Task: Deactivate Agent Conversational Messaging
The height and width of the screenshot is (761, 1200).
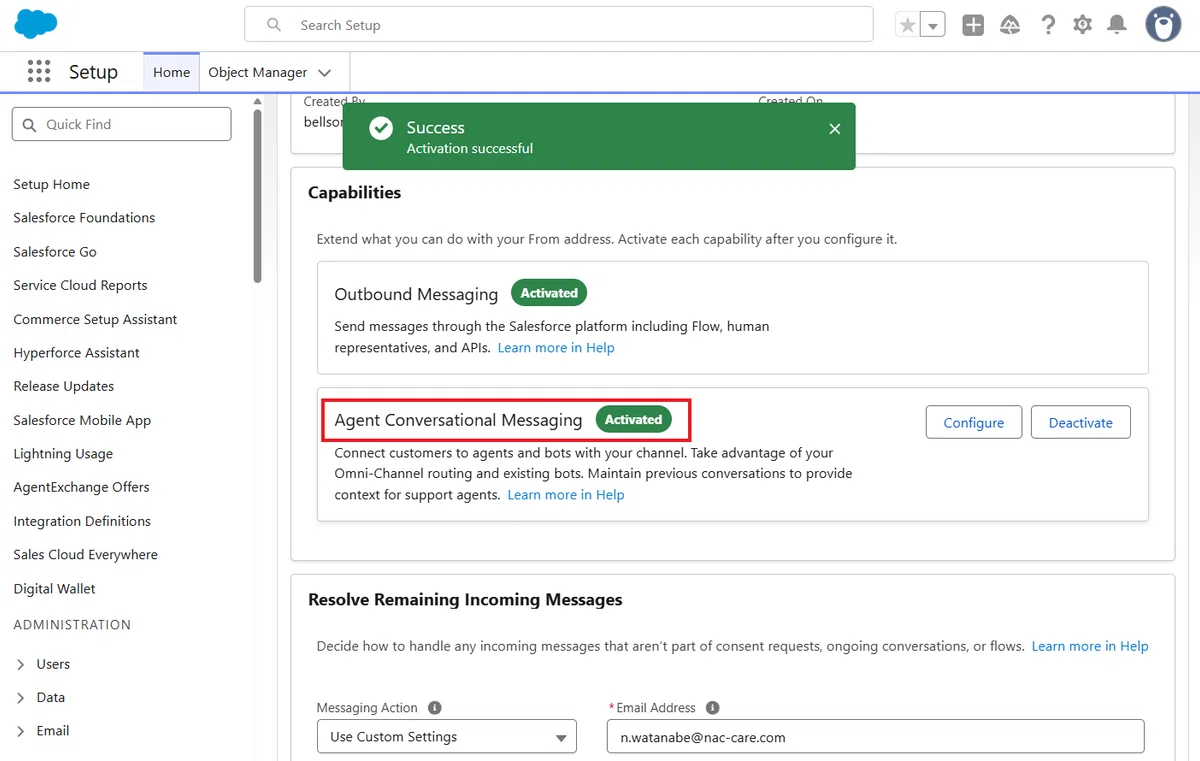Action: pyautogui.click(x=1080, y=422)
